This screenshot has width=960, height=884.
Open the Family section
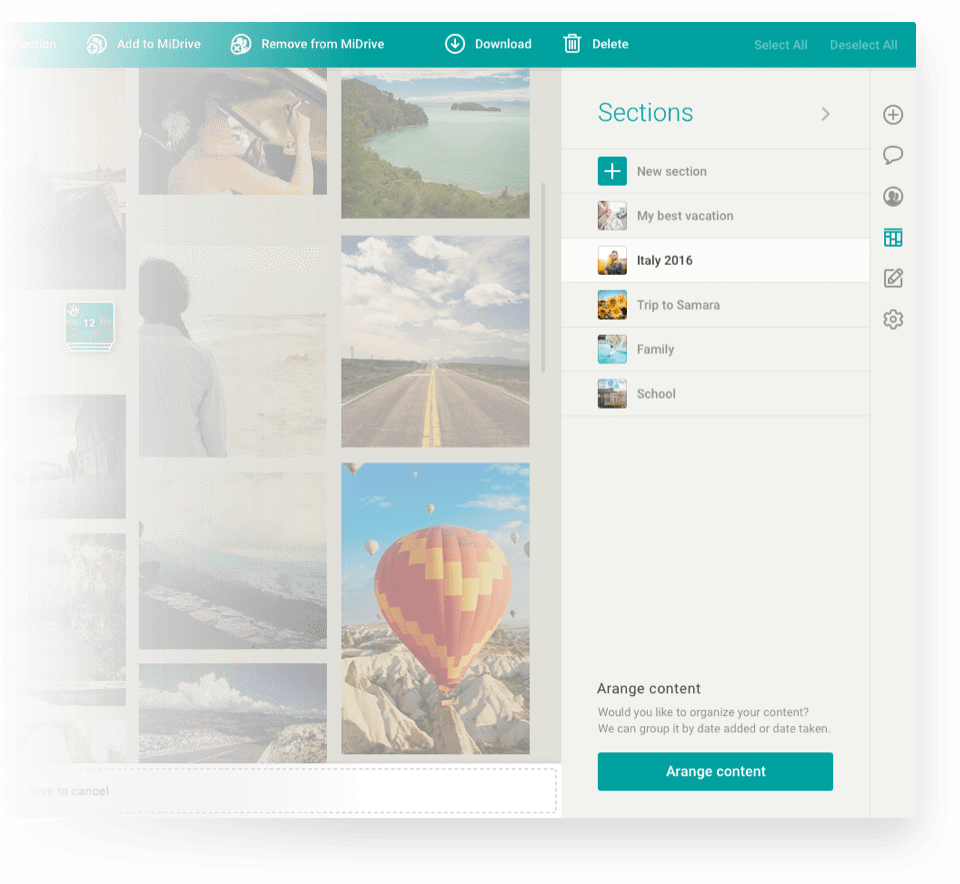click(655, 349)
